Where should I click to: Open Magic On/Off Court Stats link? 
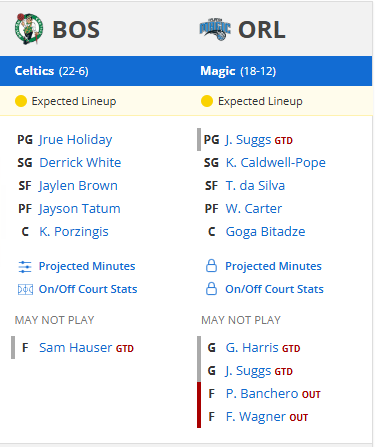[274, 289]
